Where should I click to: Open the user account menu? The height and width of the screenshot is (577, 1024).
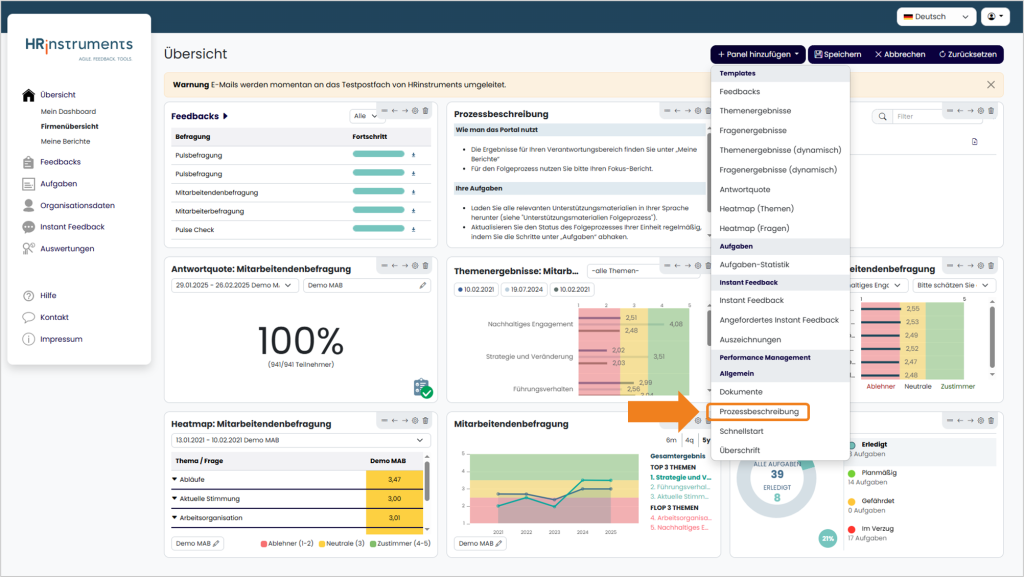pyautogui.click(x=995, y=17)
